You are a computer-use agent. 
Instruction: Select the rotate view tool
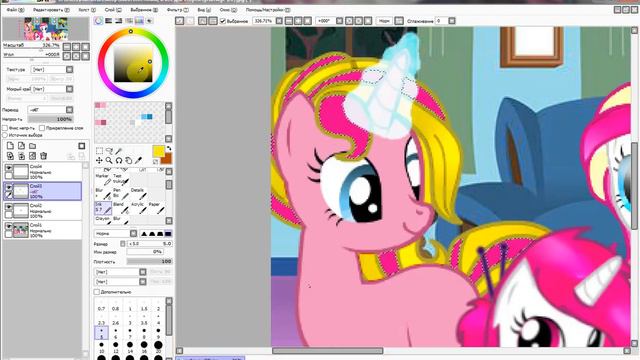[x=119, y=160]
